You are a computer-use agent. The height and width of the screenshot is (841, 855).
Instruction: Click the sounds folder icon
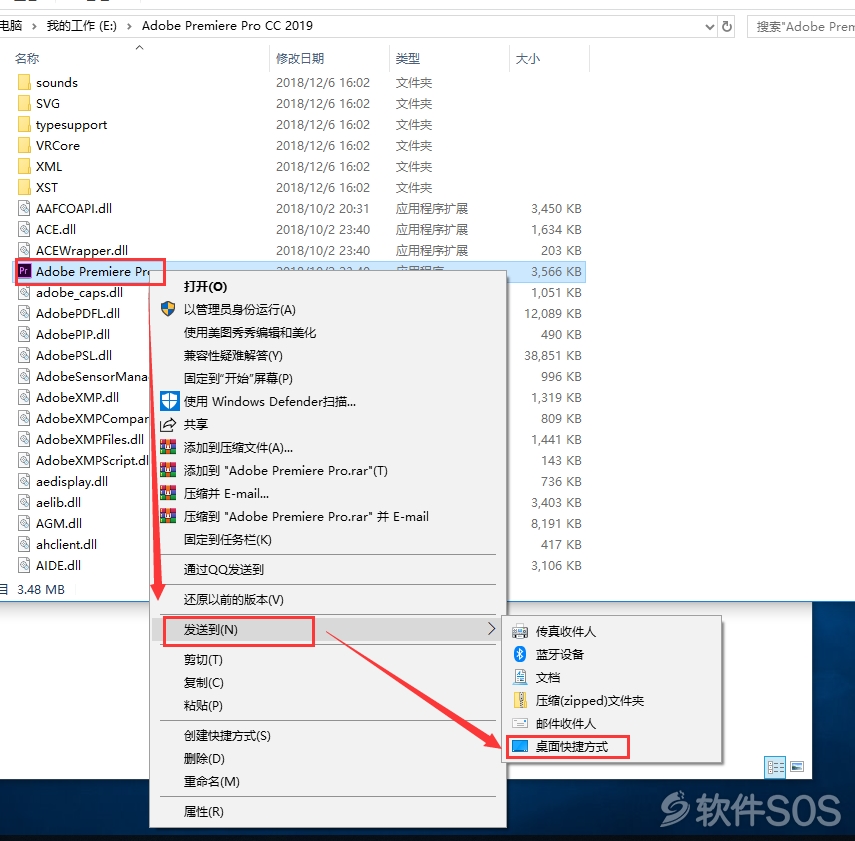24,82
